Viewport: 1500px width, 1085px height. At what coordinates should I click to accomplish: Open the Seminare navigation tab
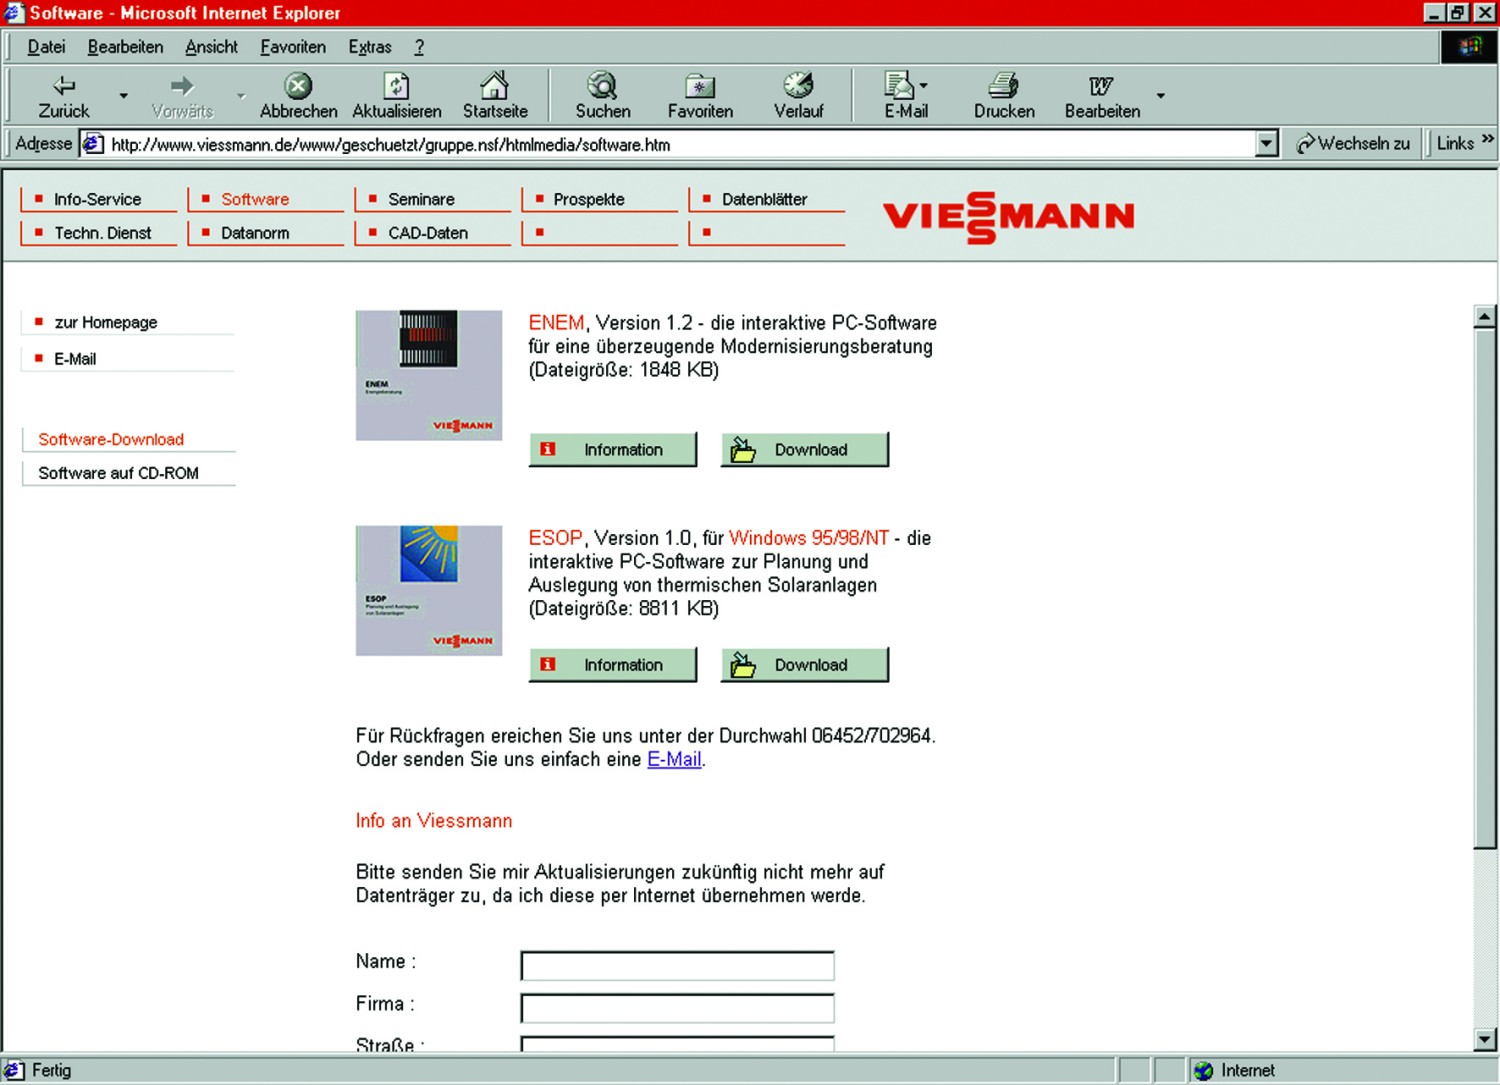pos(432,199)
